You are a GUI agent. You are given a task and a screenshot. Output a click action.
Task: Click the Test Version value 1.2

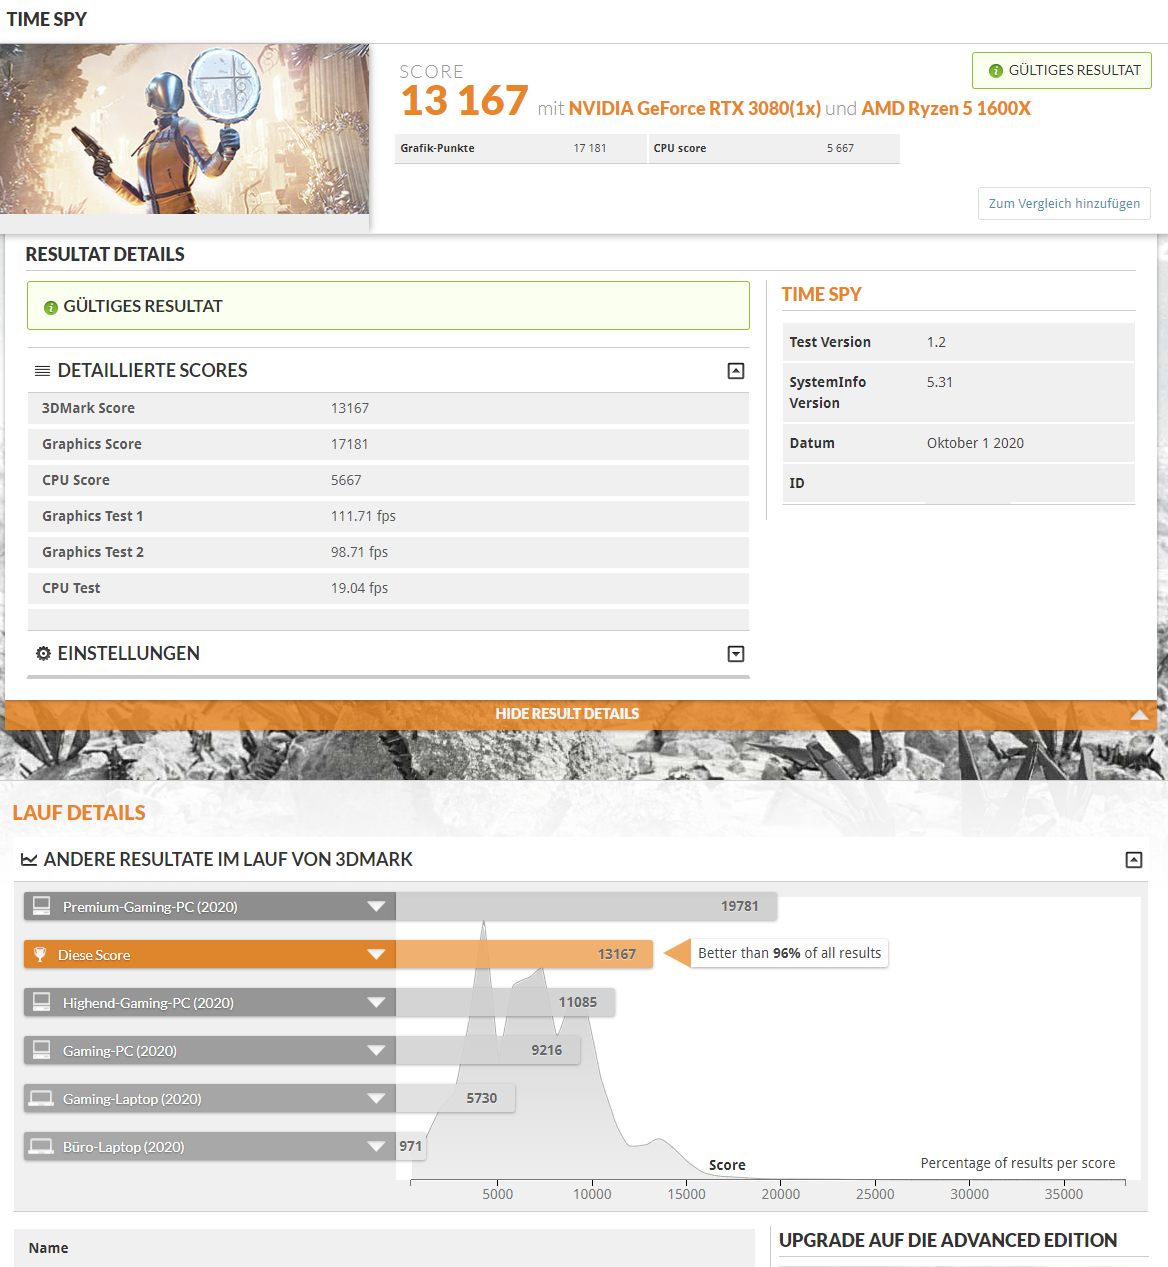pyautogui.click(x=936, y=342)
